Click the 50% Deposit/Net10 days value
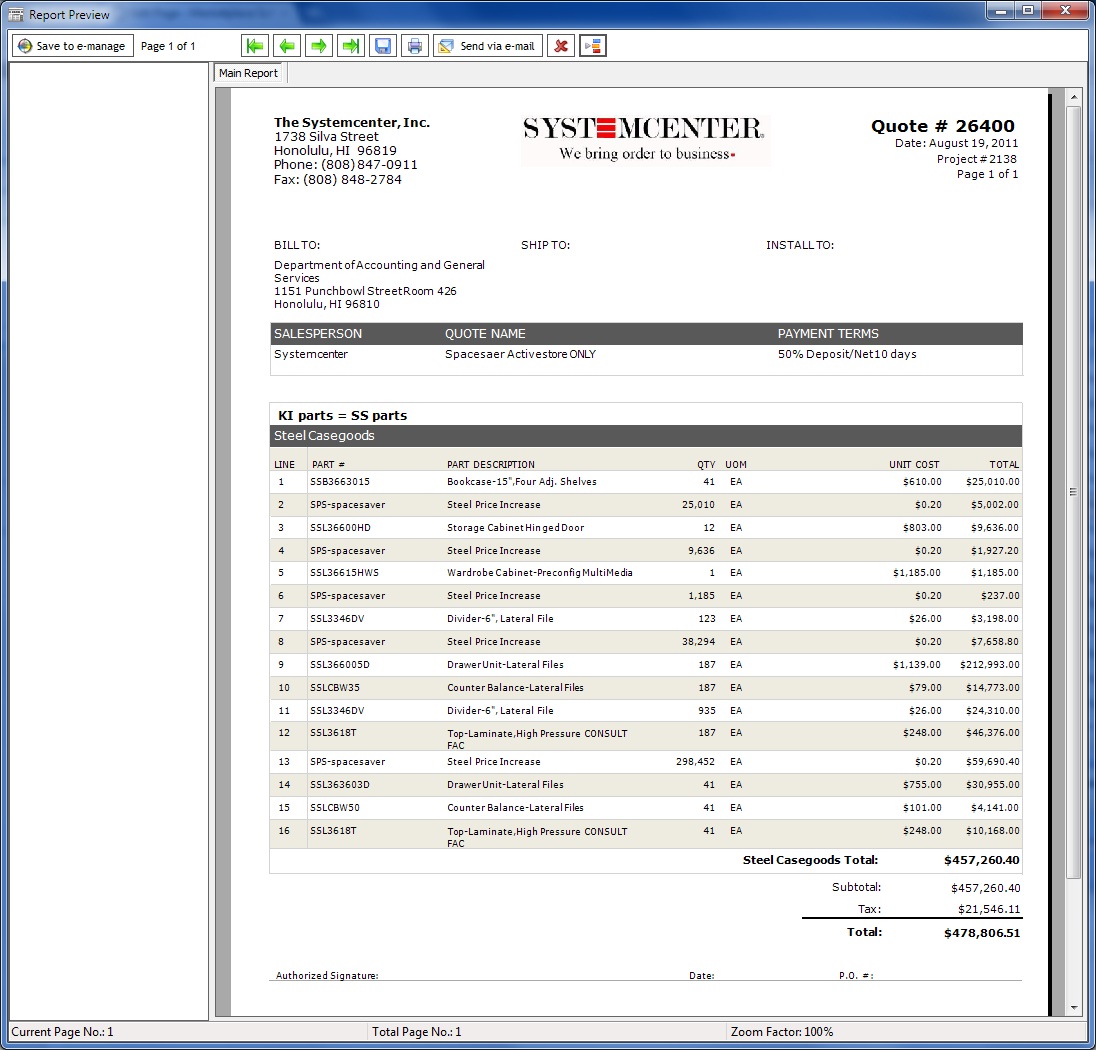 point(847,354)
